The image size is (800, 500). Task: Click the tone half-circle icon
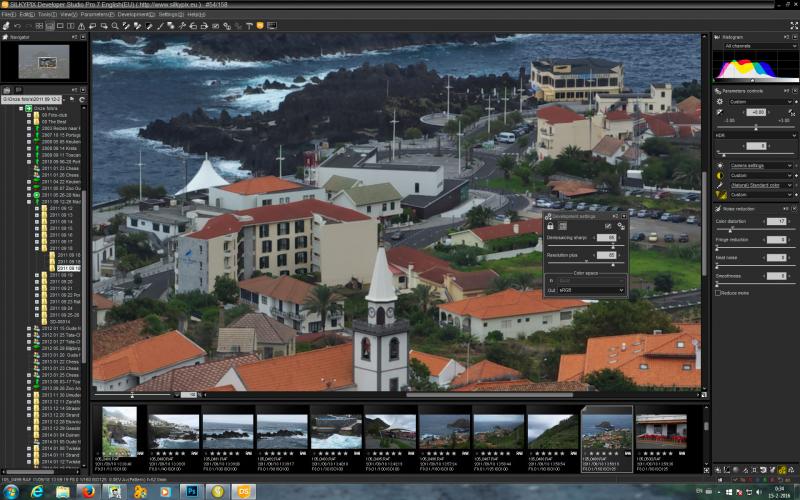point(720,176)
